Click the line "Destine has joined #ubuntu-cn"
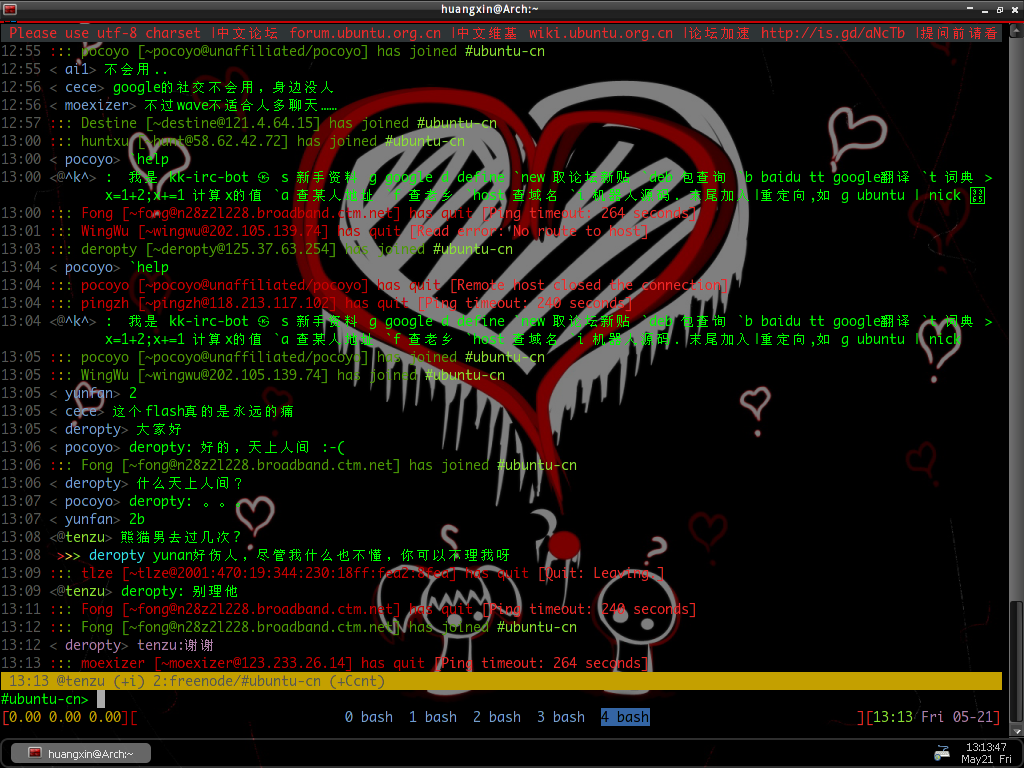This screenshot has width=1024, height=768. point(249,123)
